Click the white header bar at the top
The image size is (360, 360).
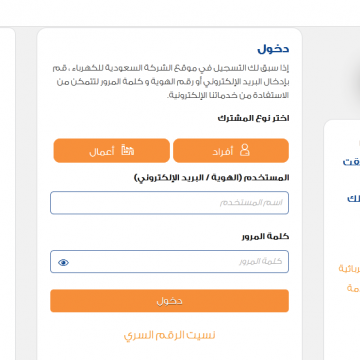click(180, 13)
